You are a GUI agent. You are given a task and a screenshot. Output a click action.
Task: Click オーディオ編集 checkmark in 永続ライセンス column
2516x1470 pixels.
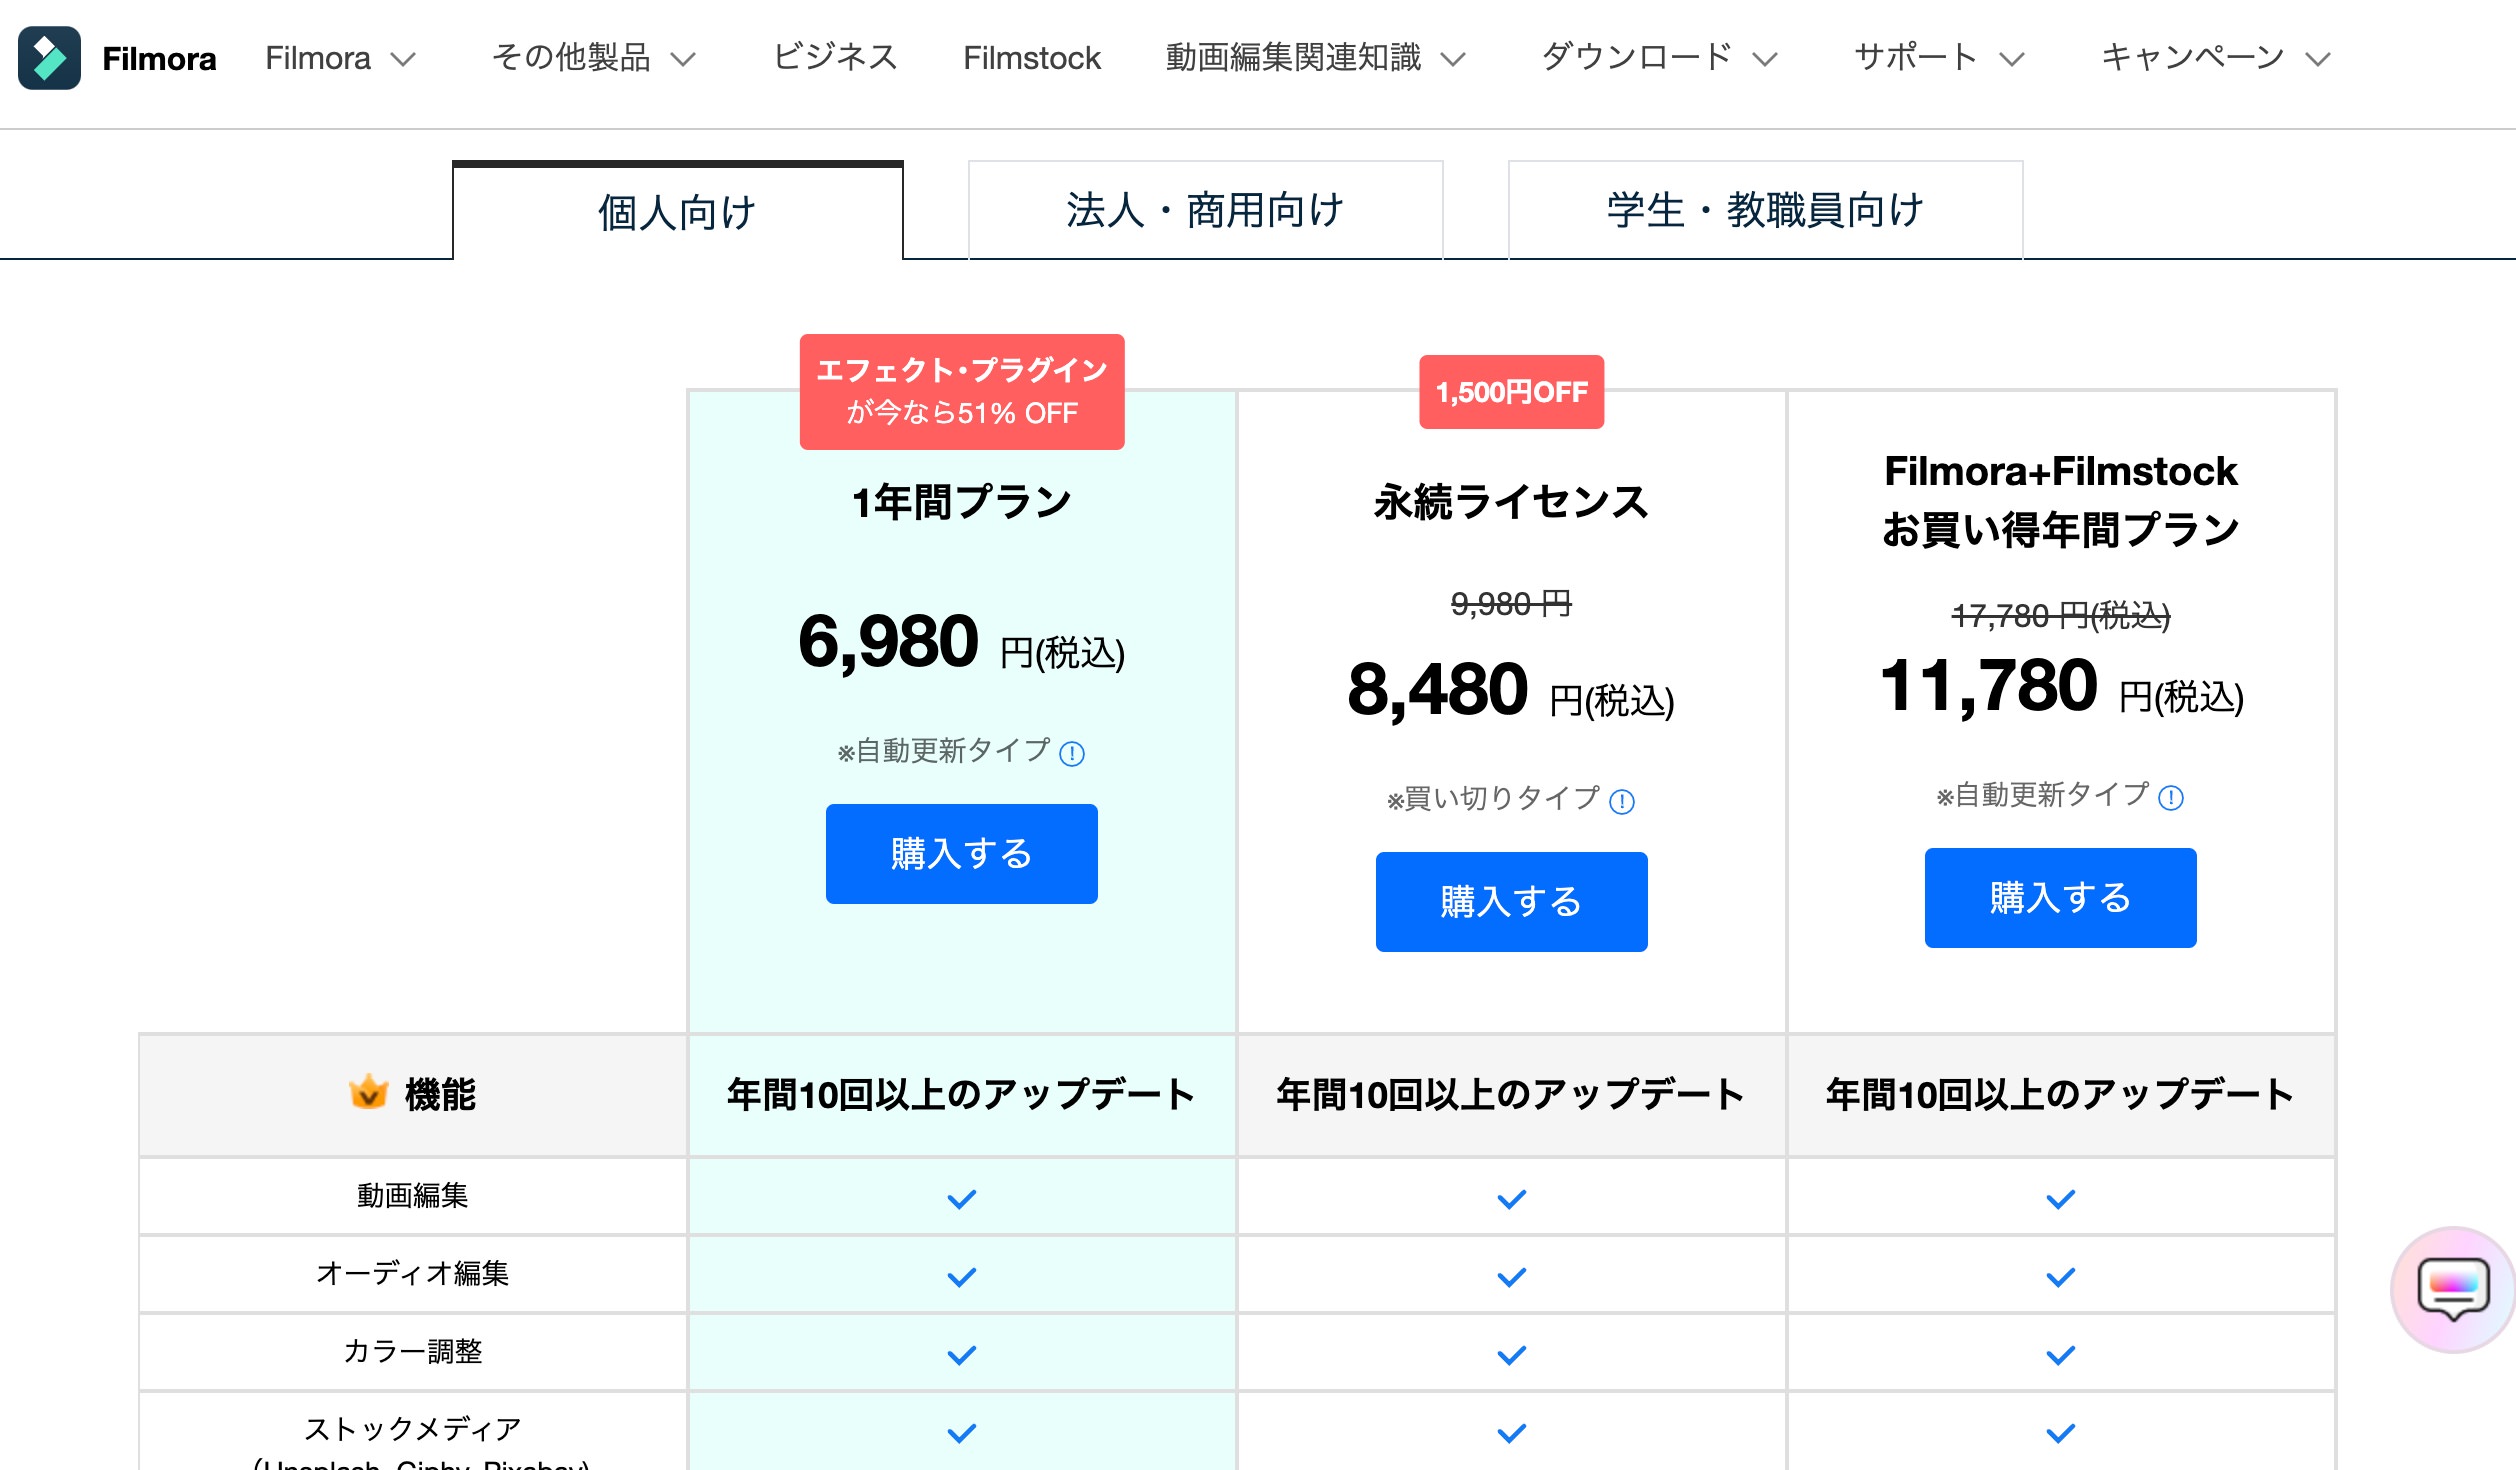click(x=1512, y=1276)
